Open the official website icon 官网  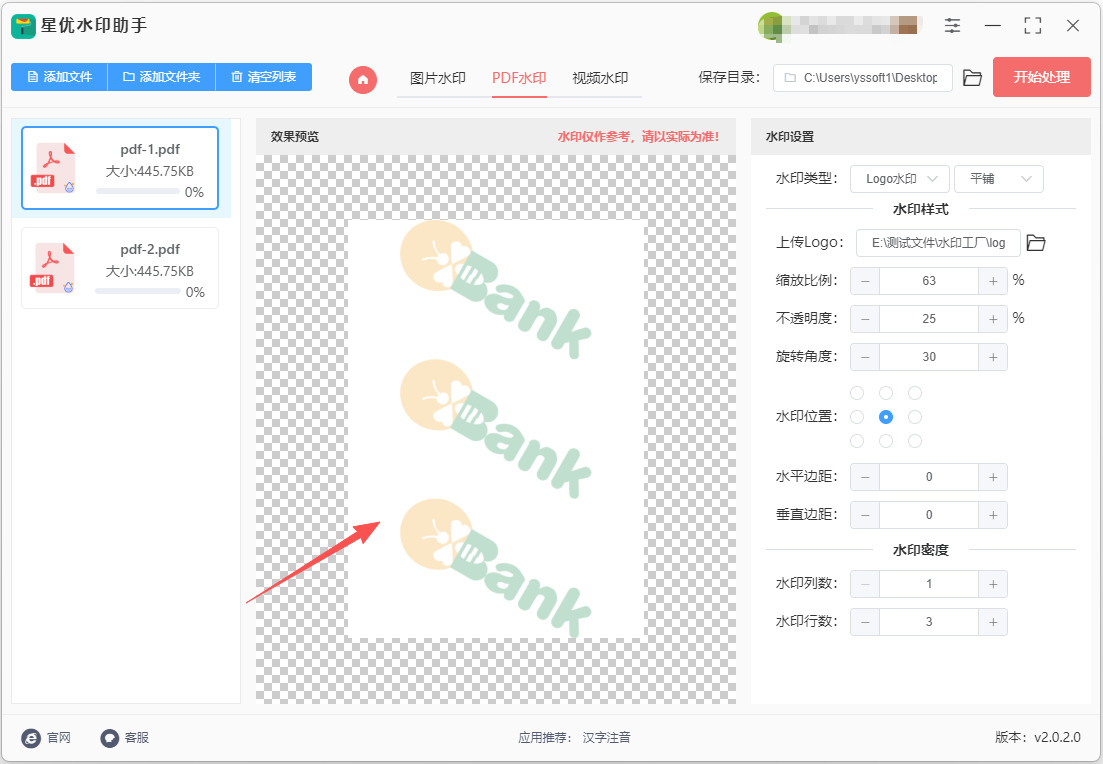tap(32, 737)
